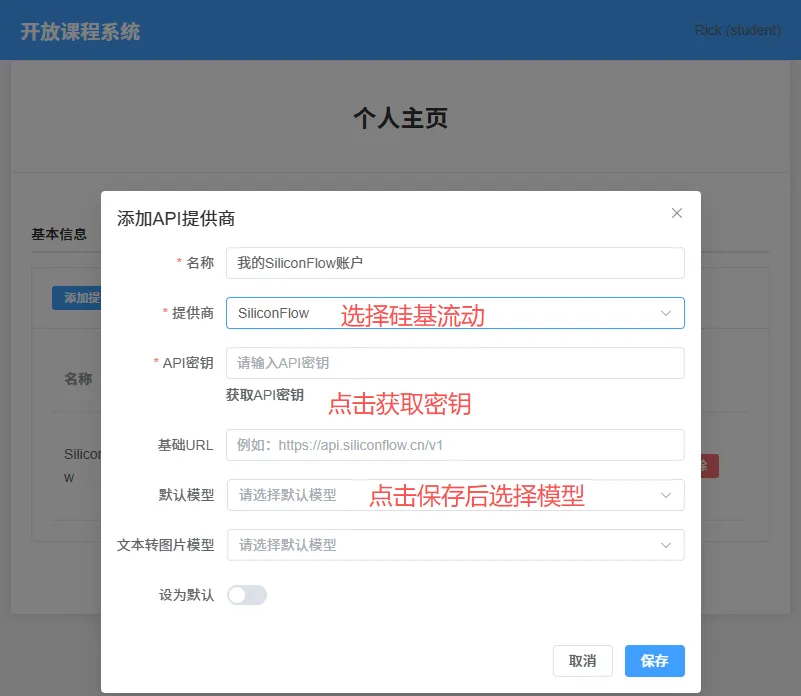Click the 请选择默认模型 box for 默认模型
Screen dimensions: 801x696
tap(455, 495)
